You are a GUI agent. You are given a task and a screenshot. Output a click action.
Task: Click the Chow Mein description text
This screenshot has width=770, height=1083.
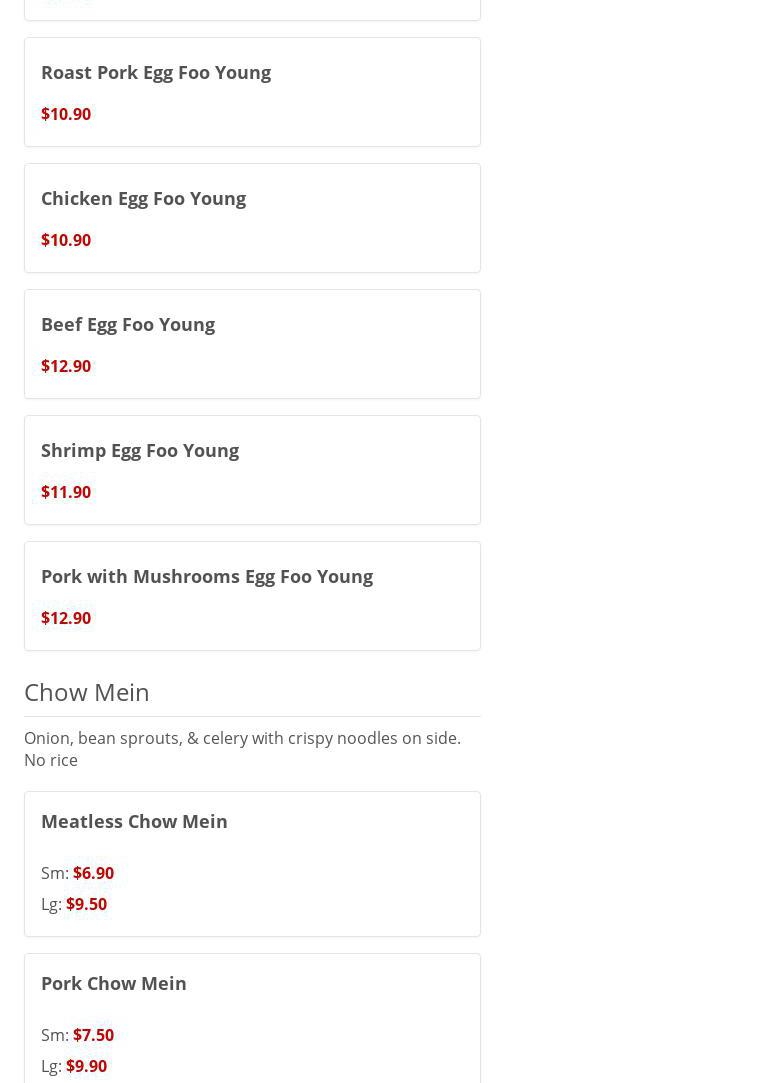(242, 749)
